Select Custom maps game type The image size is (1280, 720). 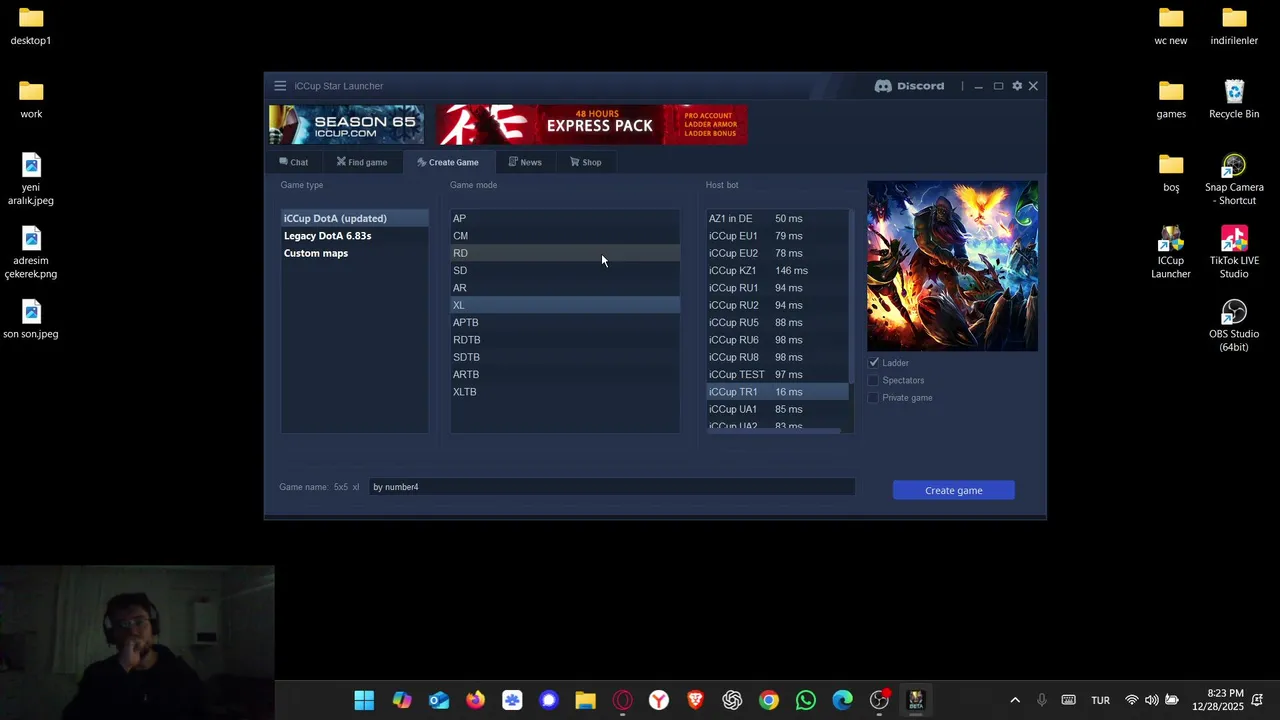(355, 253)
